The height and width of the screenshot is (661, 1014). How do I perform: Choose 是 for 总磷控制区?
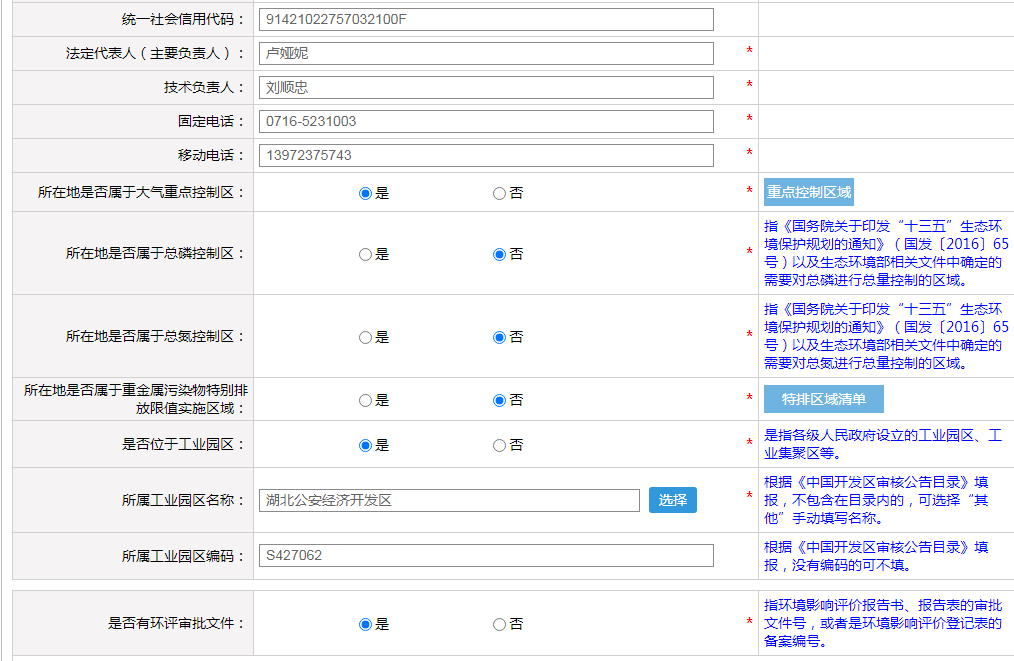[x=365, y=254]
